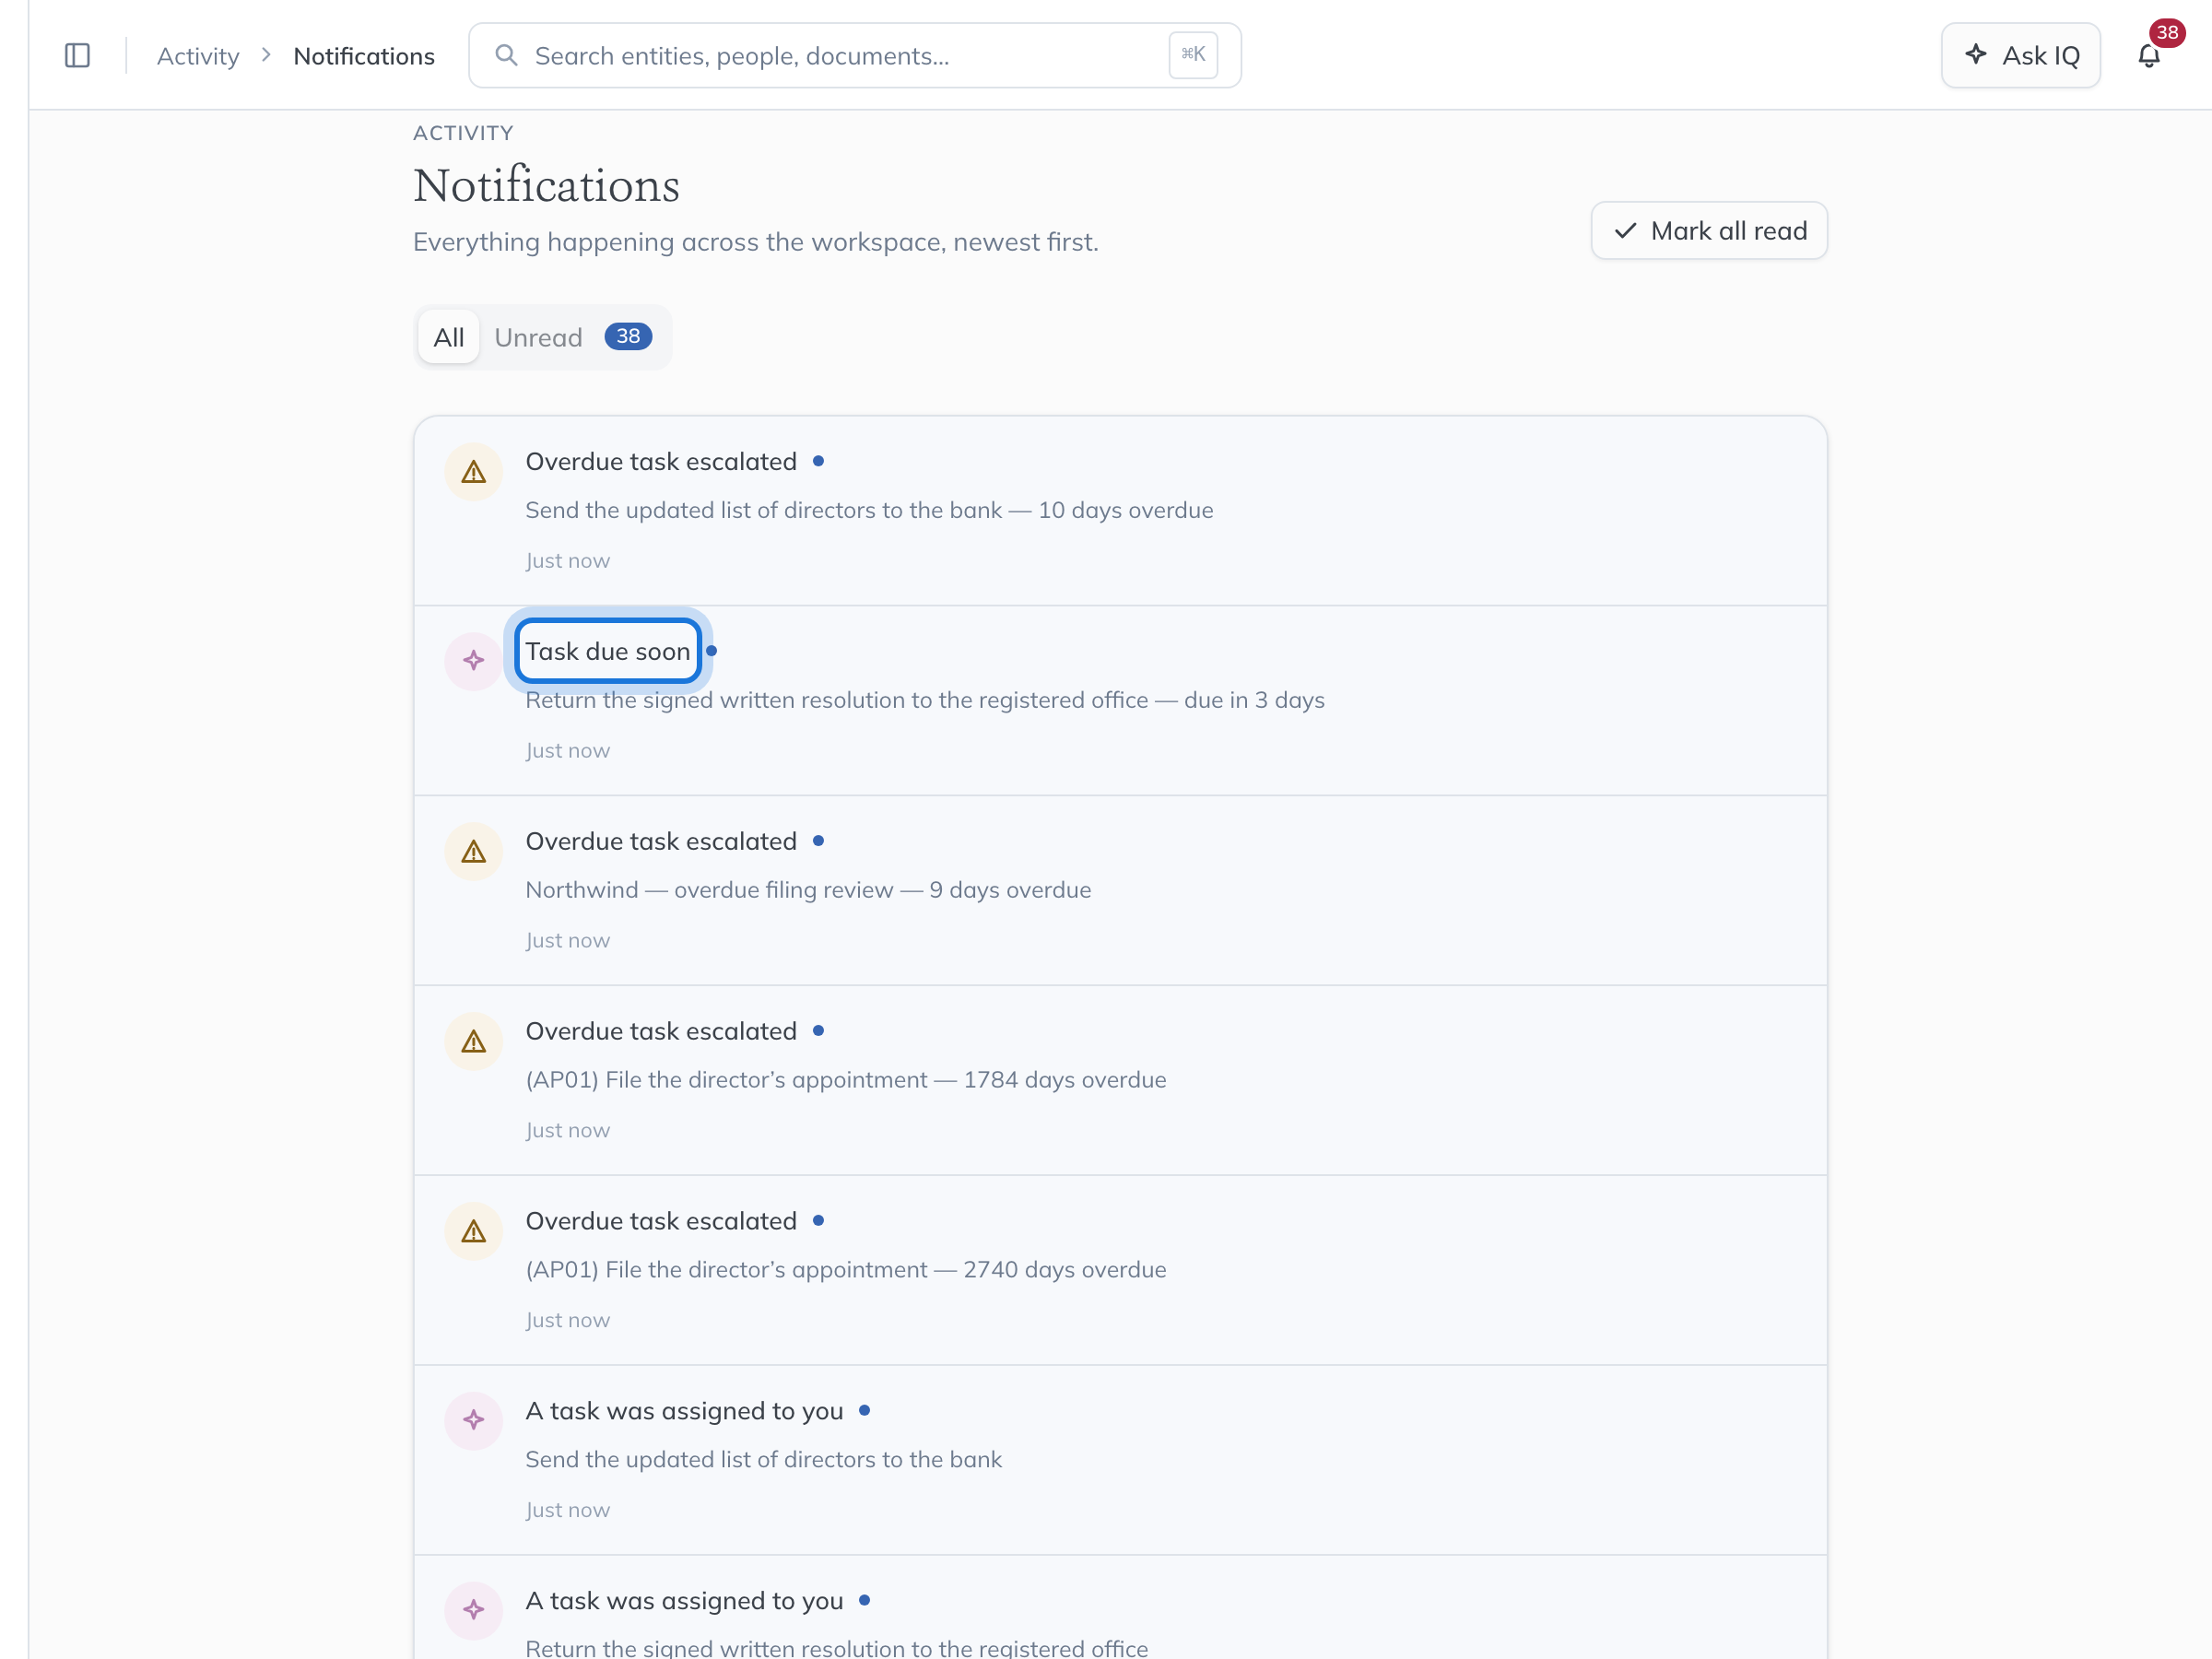Viewport: 2212px width, 1659px height.
Task: Switch to the All tab
Action: click(448, 338)
